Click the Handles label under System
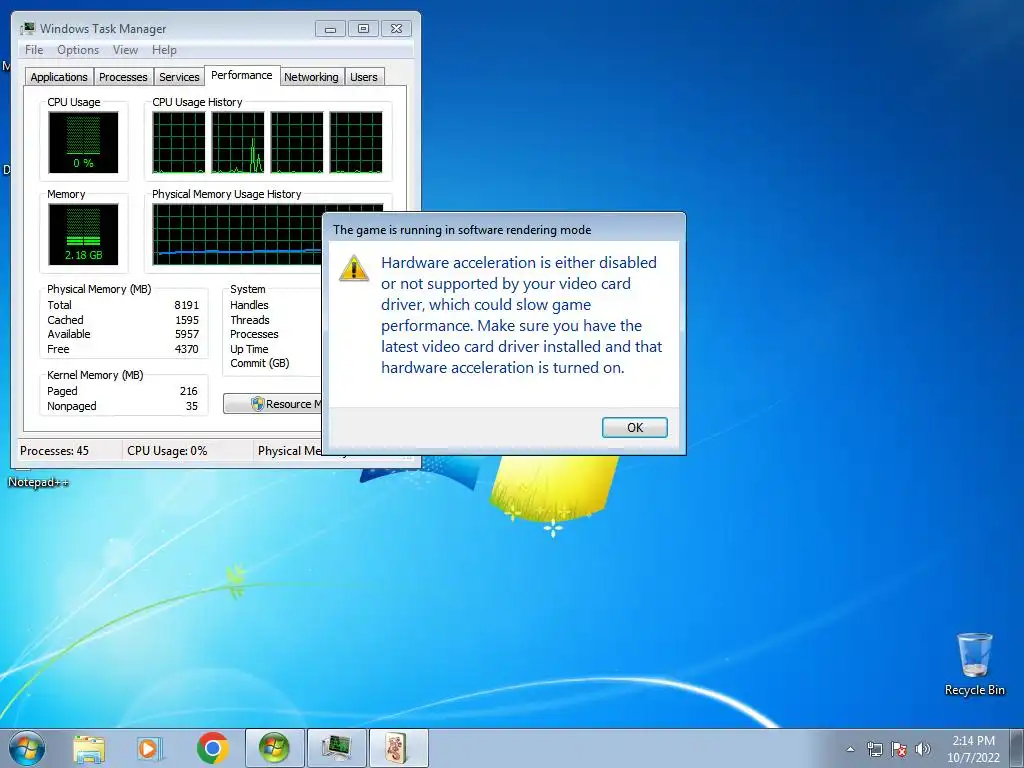Screen dimensions: 1024x768 click(x=249, y=305)
